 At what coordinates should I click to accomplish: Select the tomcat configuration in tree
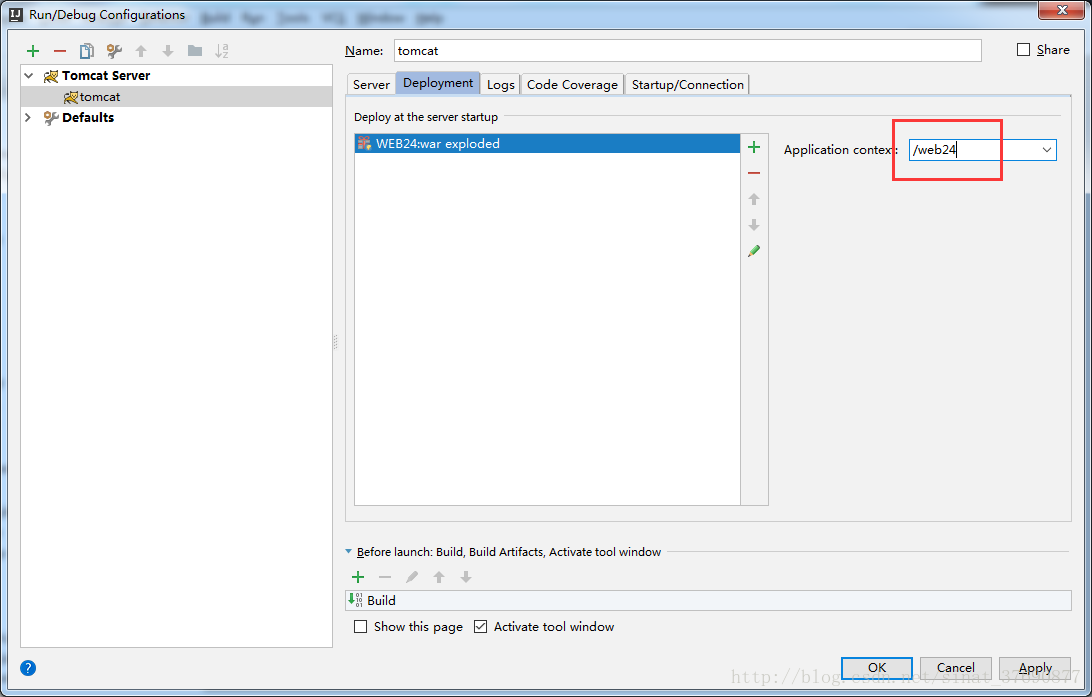click(176, 97)
